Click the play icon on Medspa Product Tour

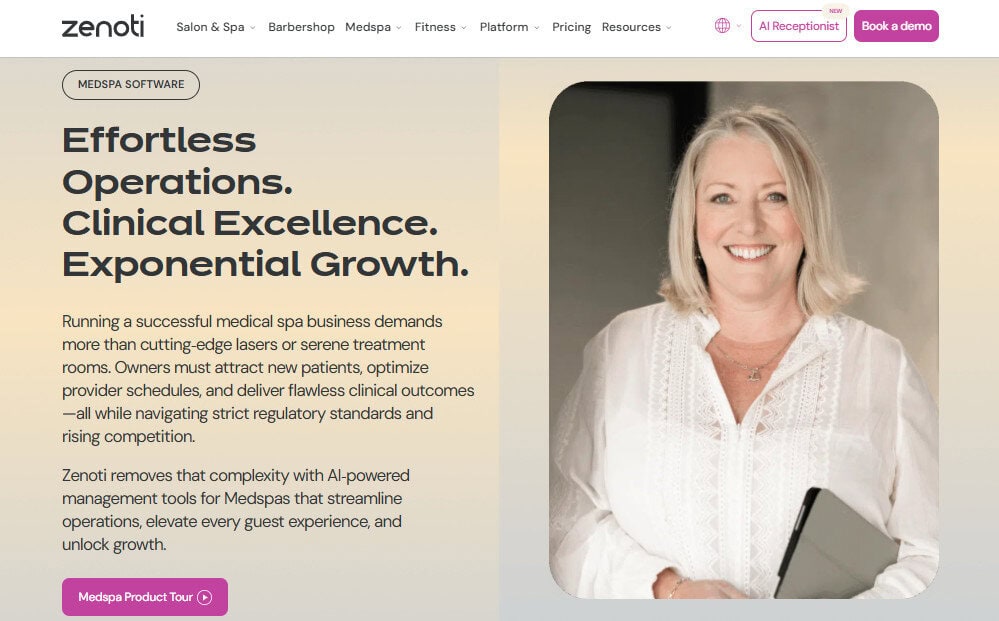[205, 597]
